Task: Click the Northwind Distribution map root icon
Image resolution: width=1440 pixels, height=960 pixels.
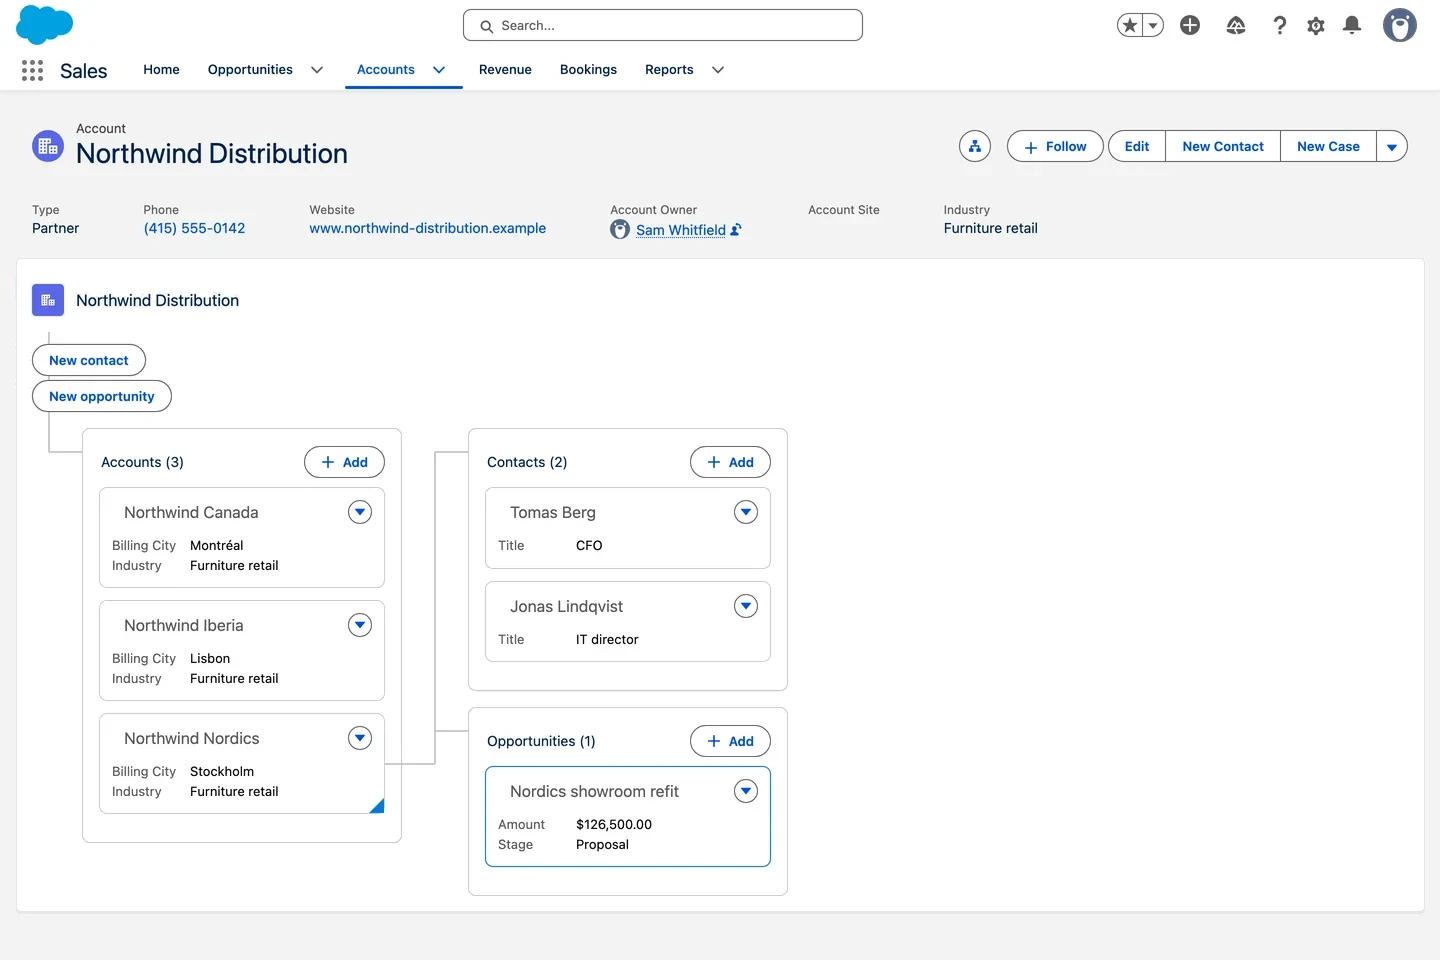Action: (x=48, y=300)
